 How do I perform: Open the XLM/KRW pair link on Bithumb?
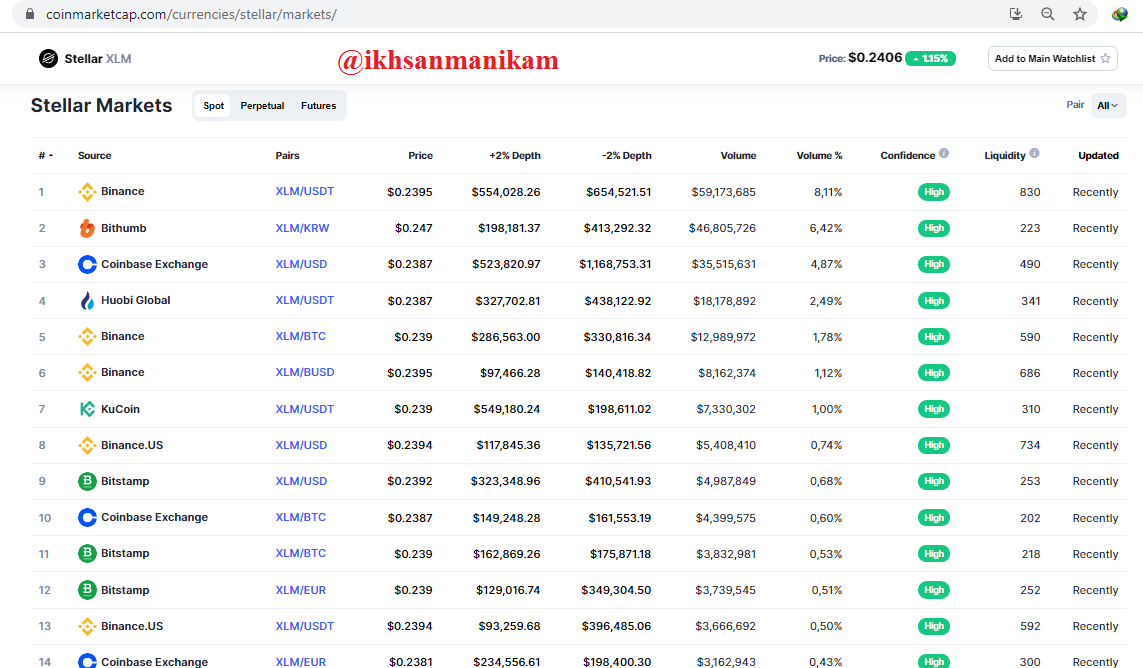(x=303, y=228)
